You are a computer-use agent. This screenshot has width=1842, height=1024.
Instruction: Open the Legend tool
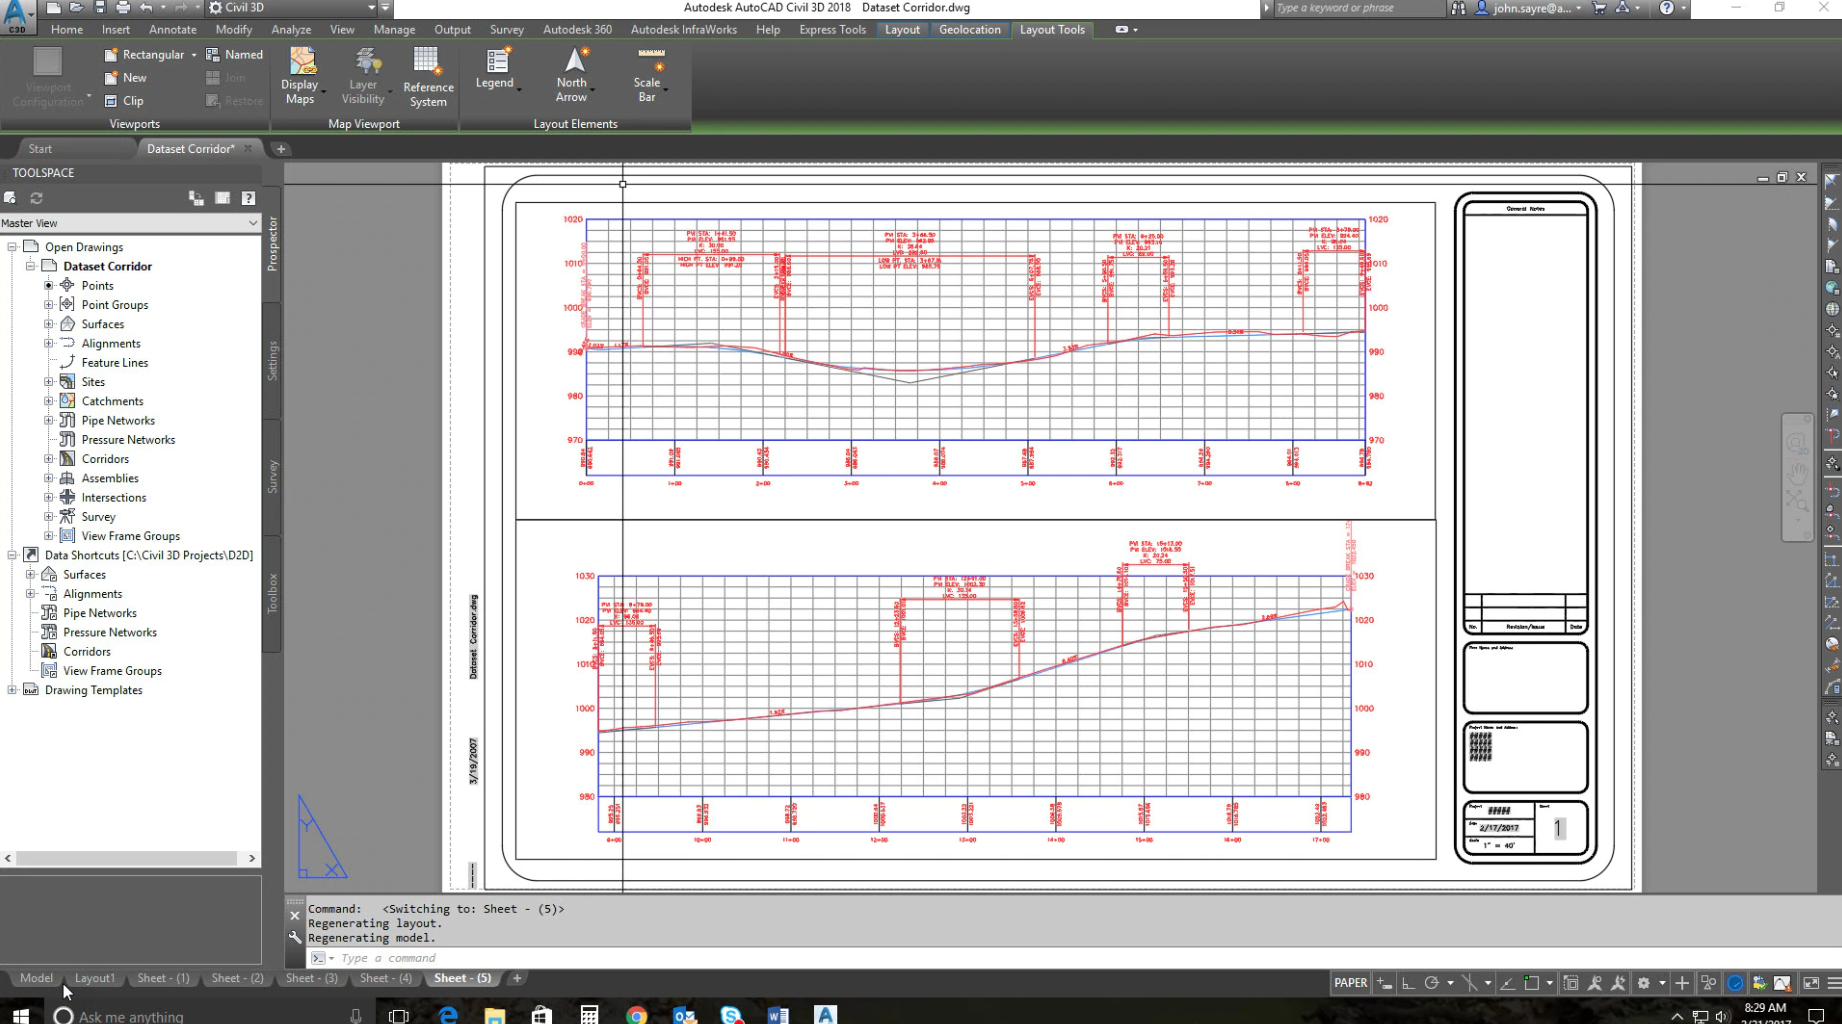(x=494, y=70)
